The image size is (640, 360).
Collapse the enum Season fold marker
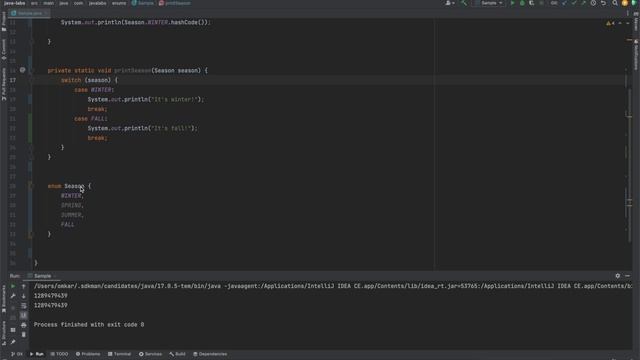[31, 186]
